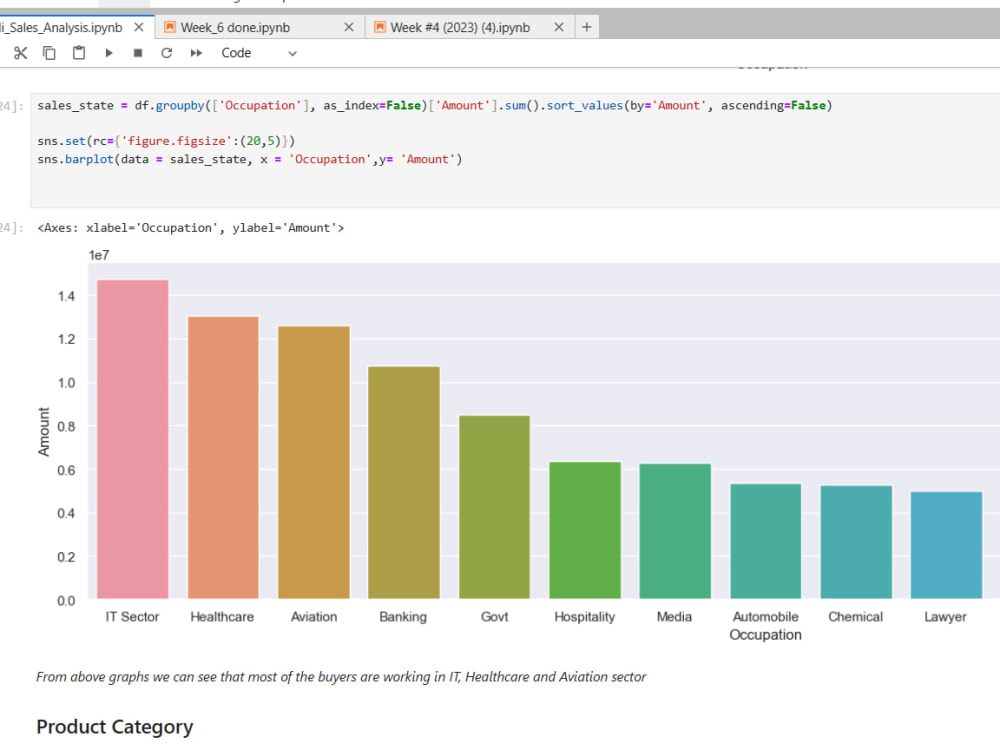Close the Week #4 (2023) tab
This screenshot has height=750, width=1000.
point(558,27)
